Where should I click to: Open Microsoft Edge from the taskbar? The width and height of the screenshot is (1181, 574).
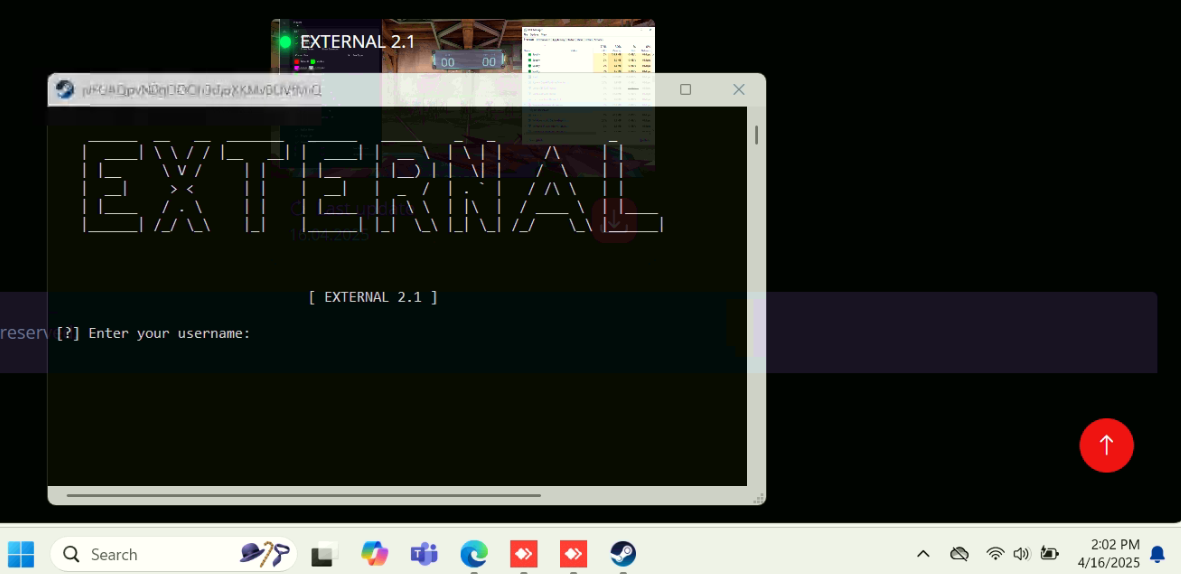click(x=474, y=554)
